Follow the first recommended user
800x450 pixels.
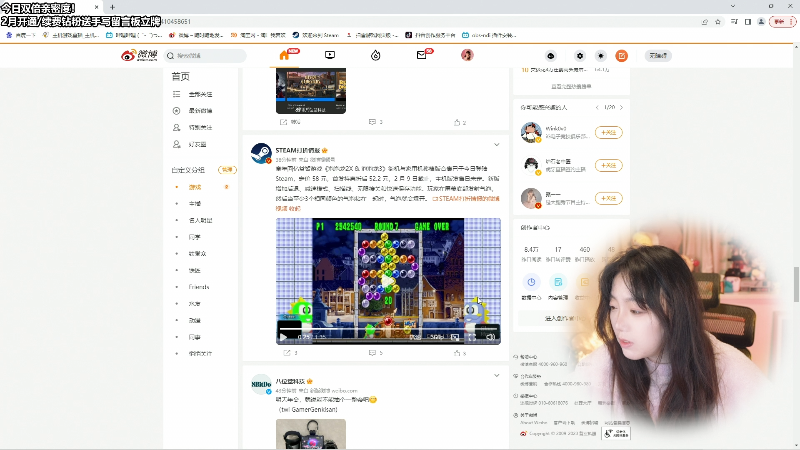click(609, 133)
